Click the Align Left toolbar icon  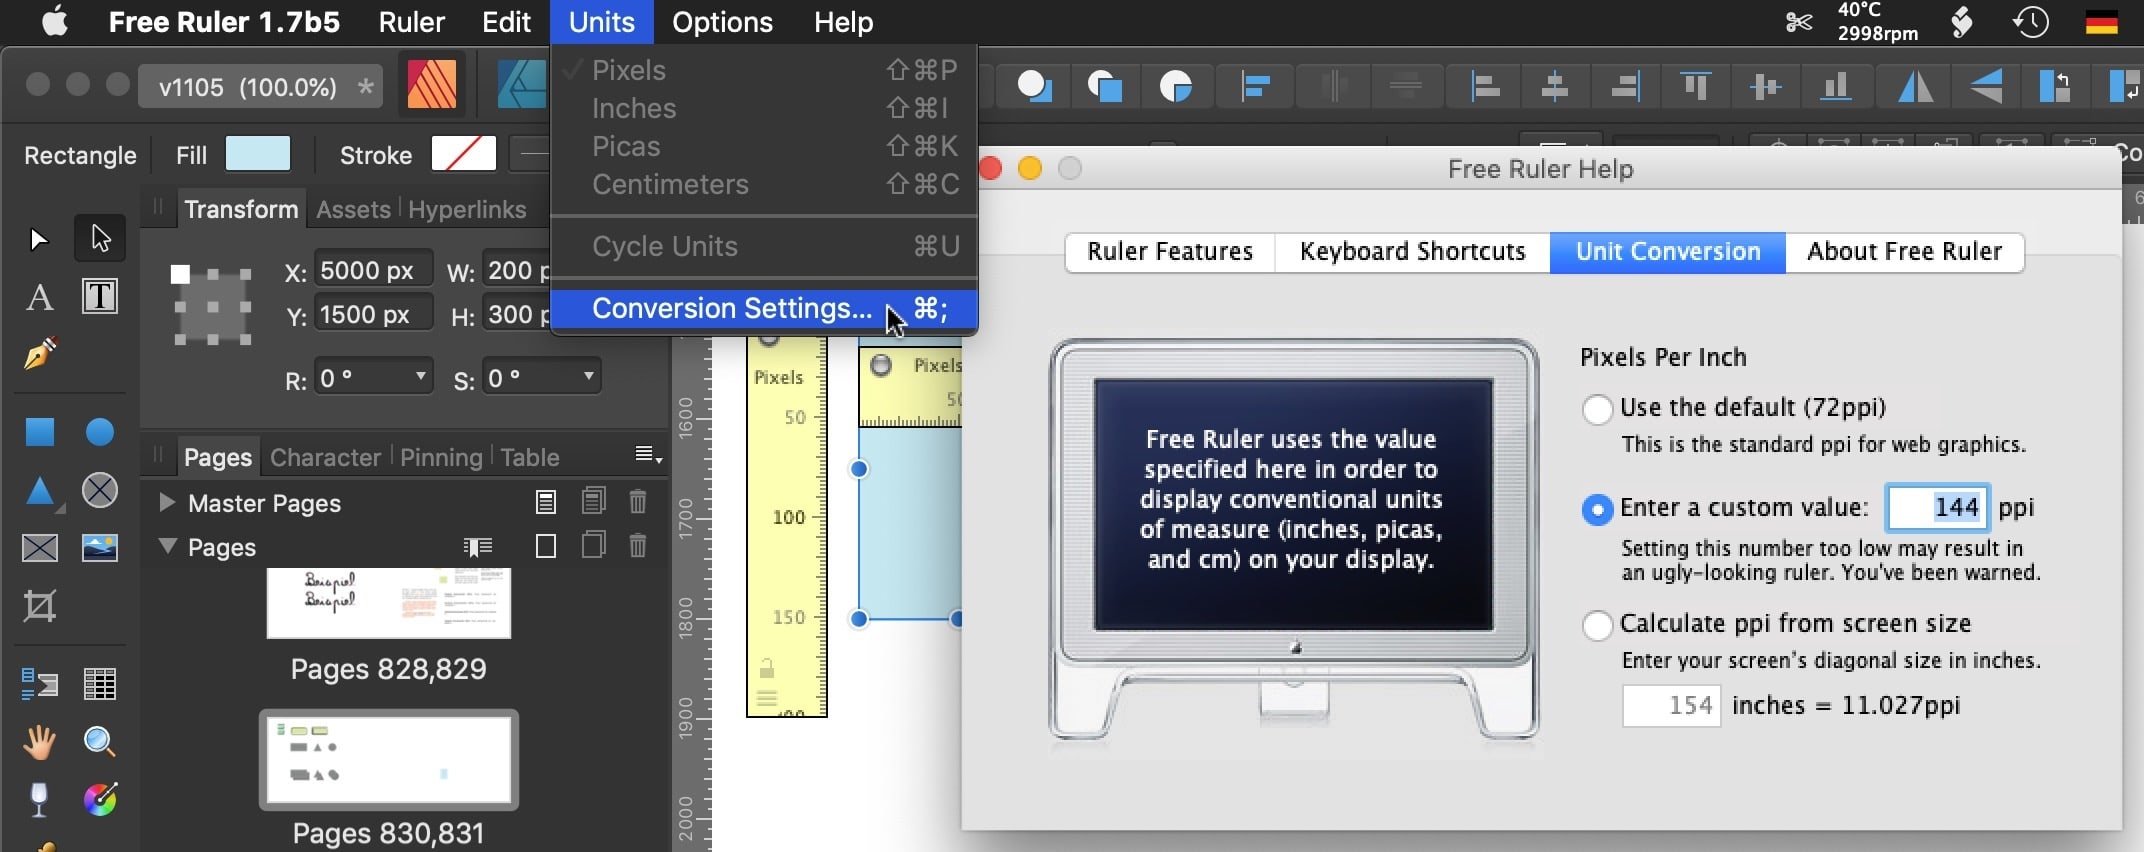click(1485, 87)
